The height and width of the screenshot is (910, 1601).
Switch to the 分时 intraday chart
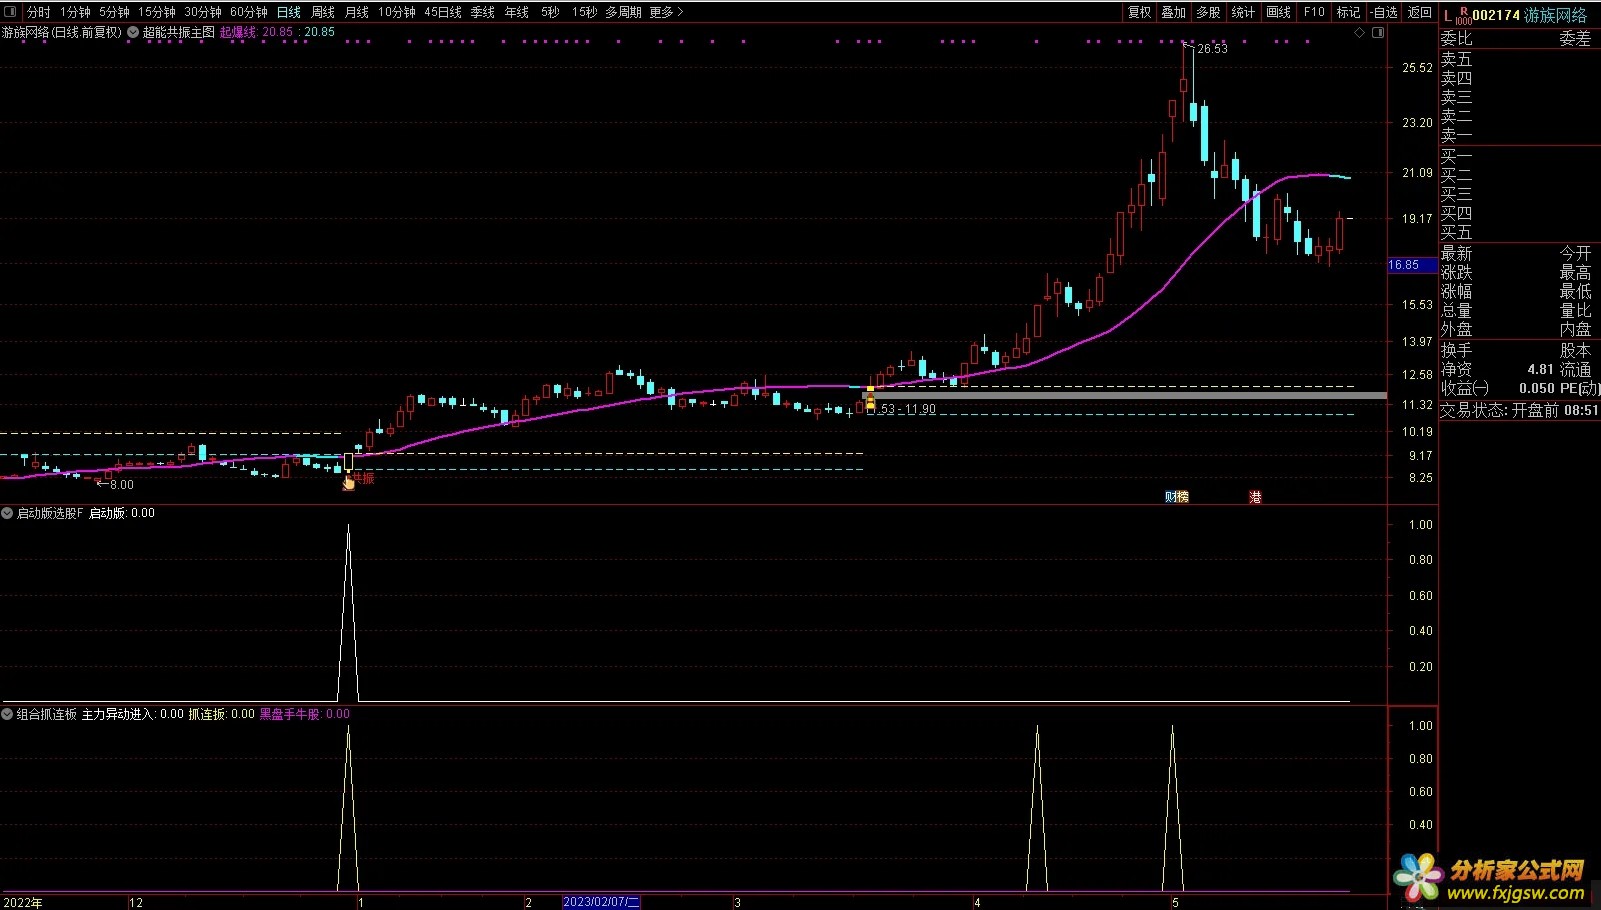click(38, 12)
